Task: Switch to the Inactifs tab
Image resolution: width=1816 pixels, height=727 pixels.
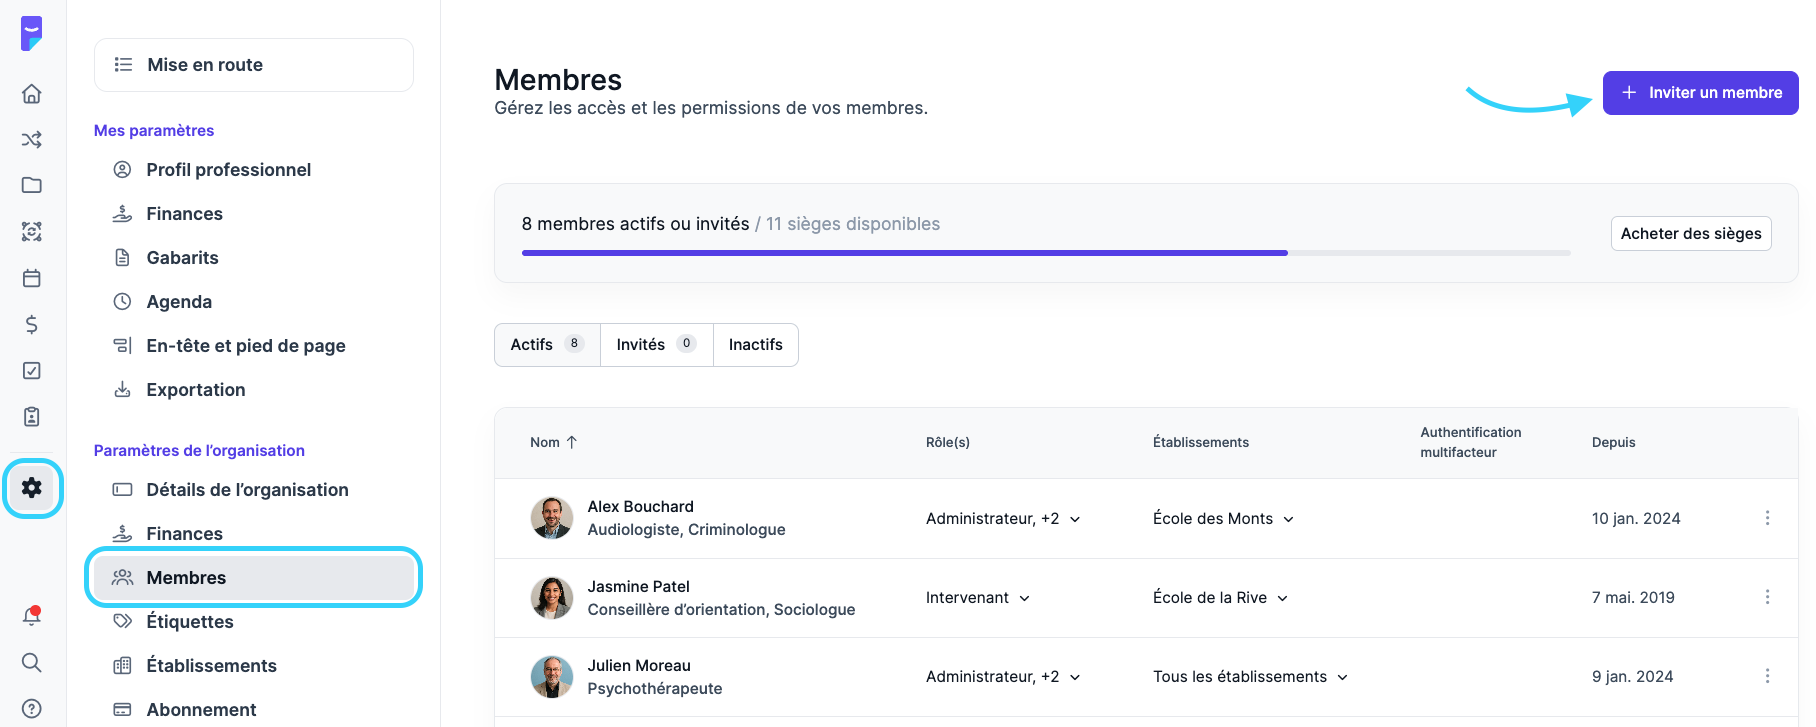Action: coord(755,345)
